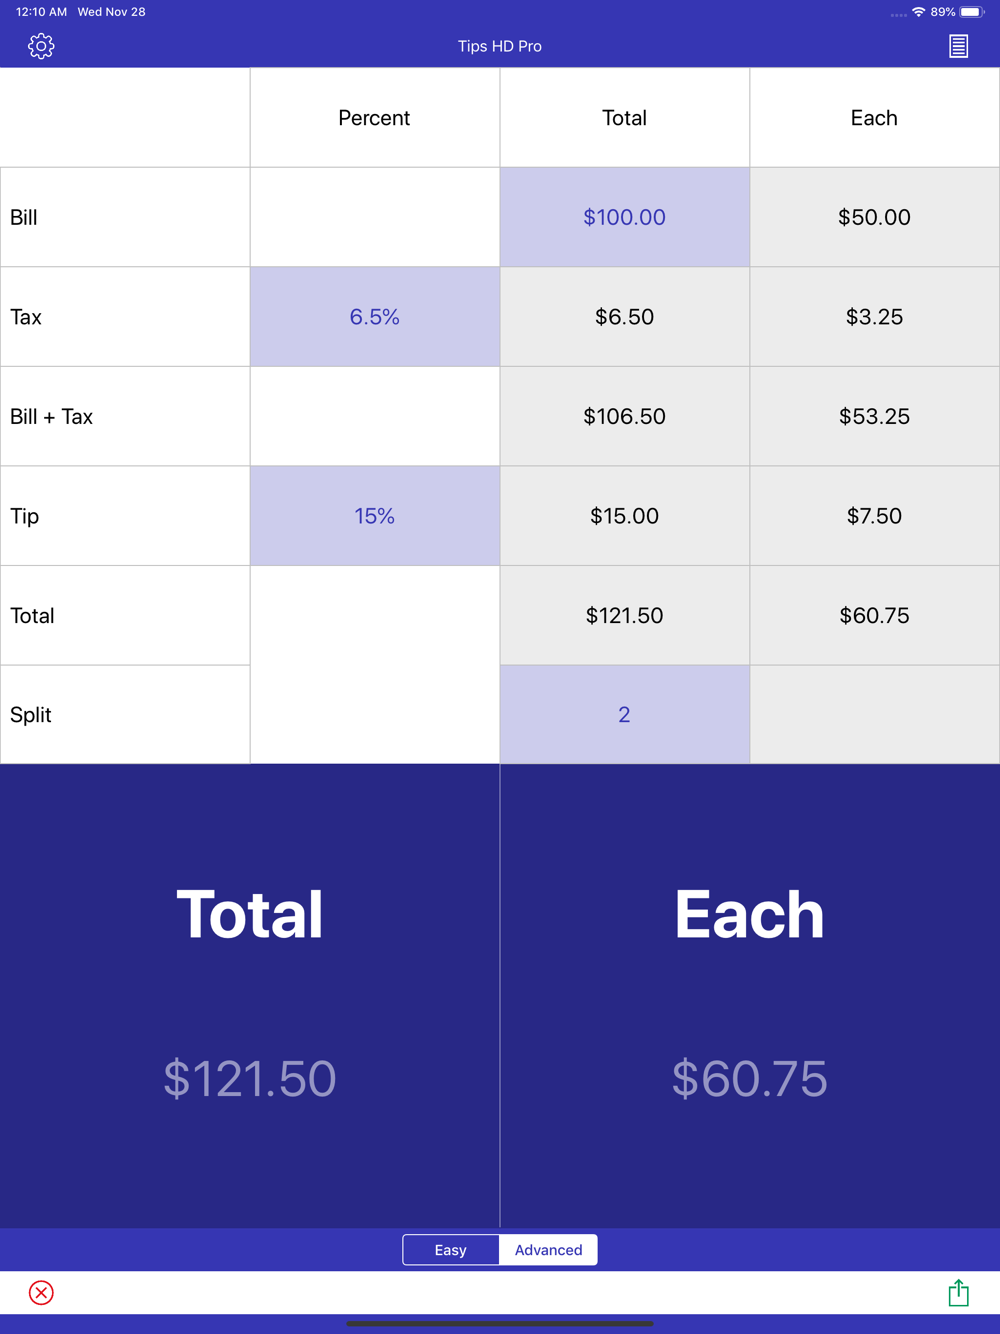Tap the red clear circle icon
The height and width of the screenshot is (1334, 1000).
41,1292
